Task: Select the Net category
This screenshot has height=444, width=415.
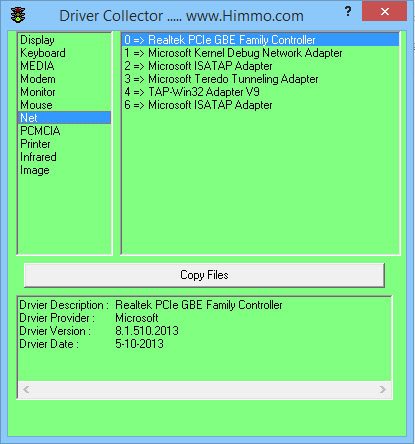Action: [64, 118]
